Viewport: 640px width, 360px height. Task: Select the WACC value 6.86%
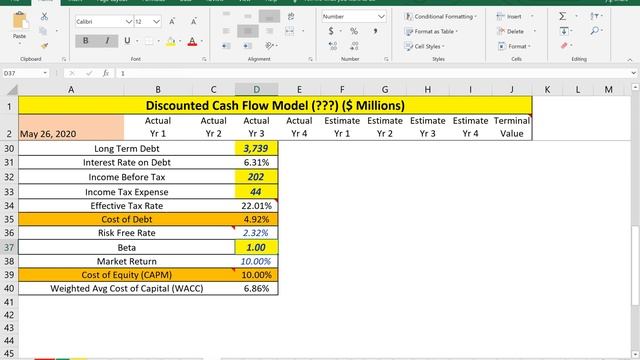(x=256, y=289)
